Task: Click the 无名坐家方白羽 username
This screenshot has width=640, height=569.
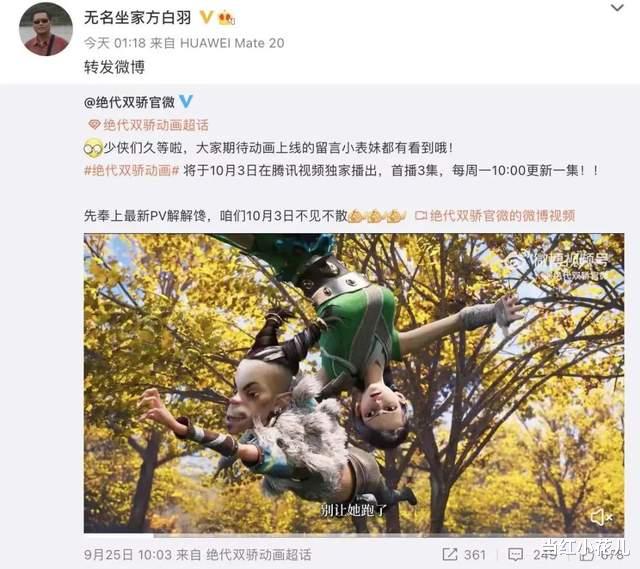Action: tap(138, 18)
